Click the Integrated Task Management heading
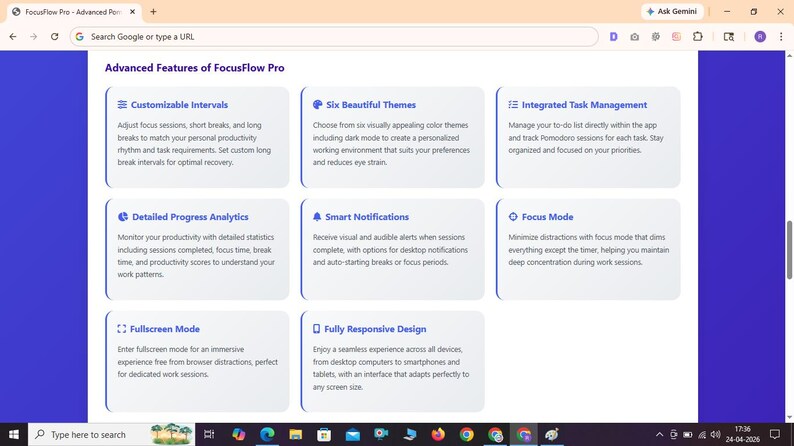Image resolution: width=794 pixels, height=446 pixels. pyautogui.click(x=584, y=105)
